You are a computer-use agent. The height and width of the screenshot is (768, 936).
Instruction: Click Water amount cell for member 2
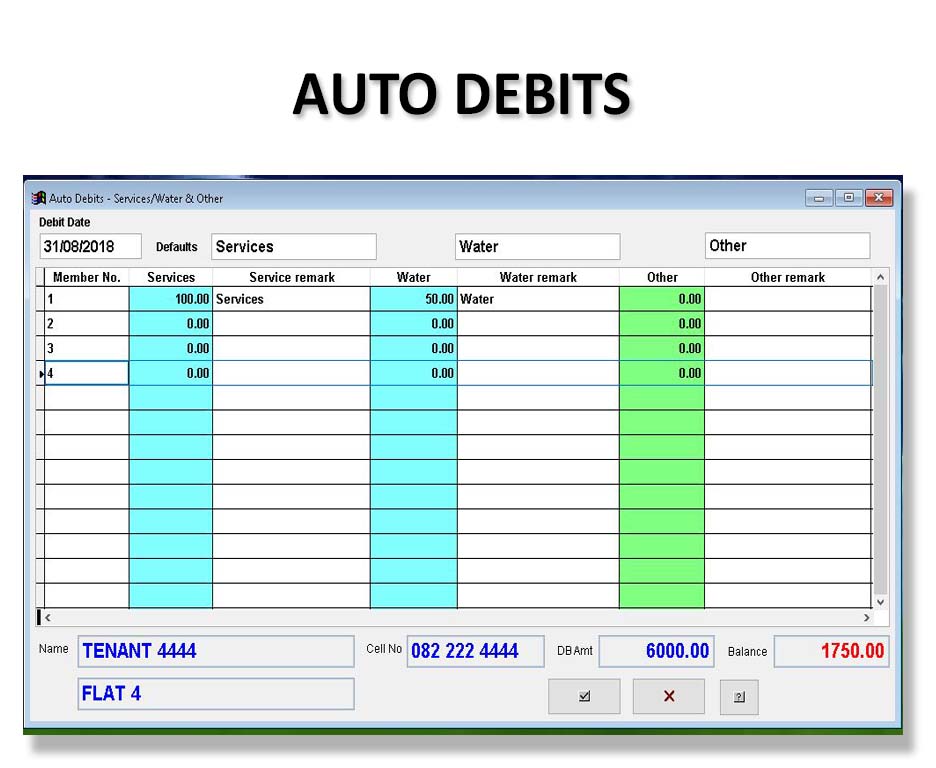(413, 324)
